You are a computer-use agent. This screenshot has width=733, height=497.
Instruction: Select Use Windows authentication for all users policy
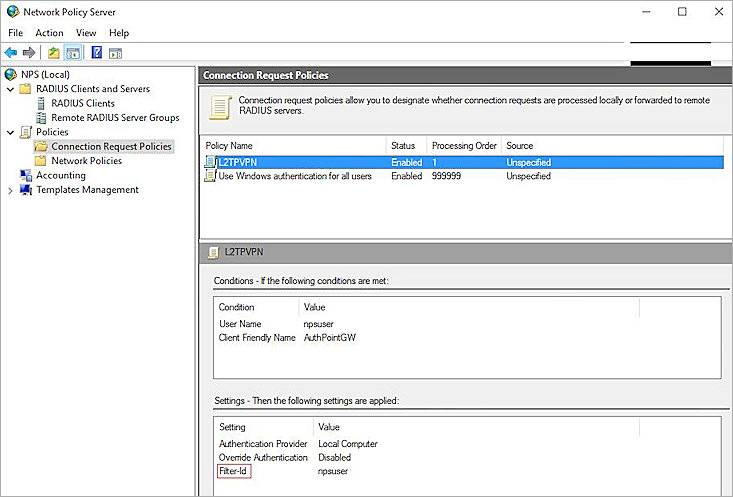pos(295,176)
